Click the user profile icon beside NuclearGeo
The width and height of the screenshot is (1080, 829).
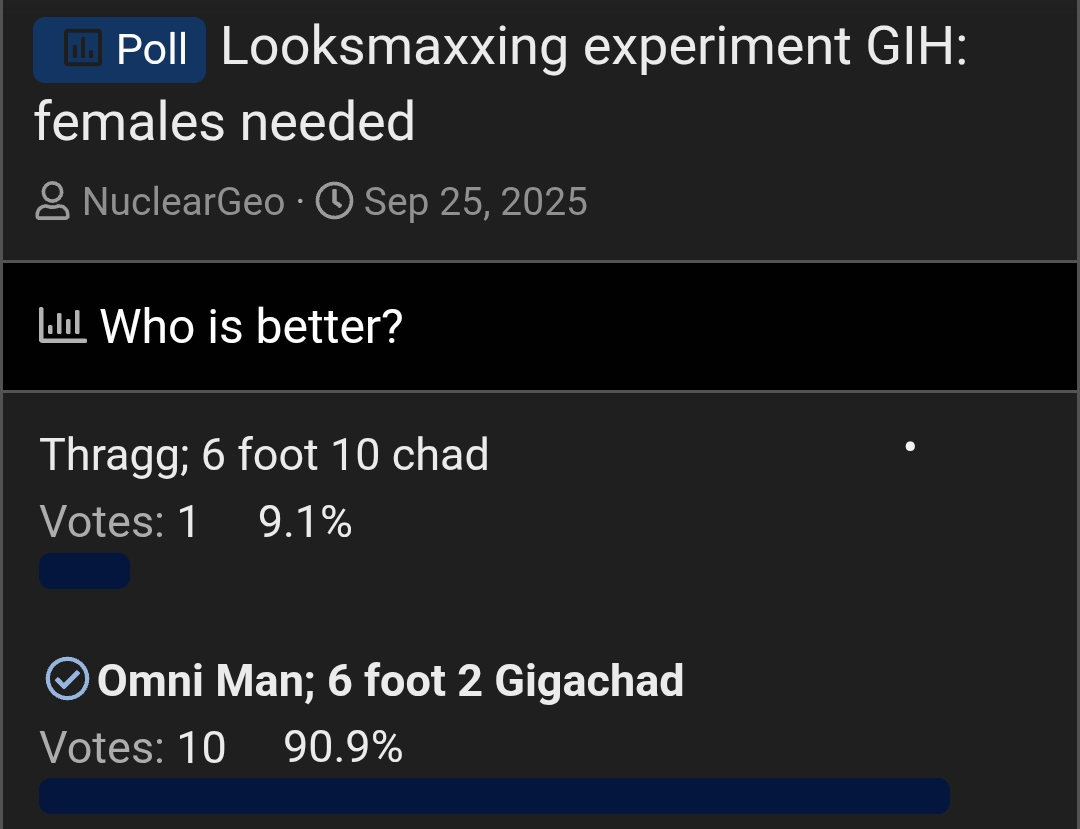tap(52, 203)
